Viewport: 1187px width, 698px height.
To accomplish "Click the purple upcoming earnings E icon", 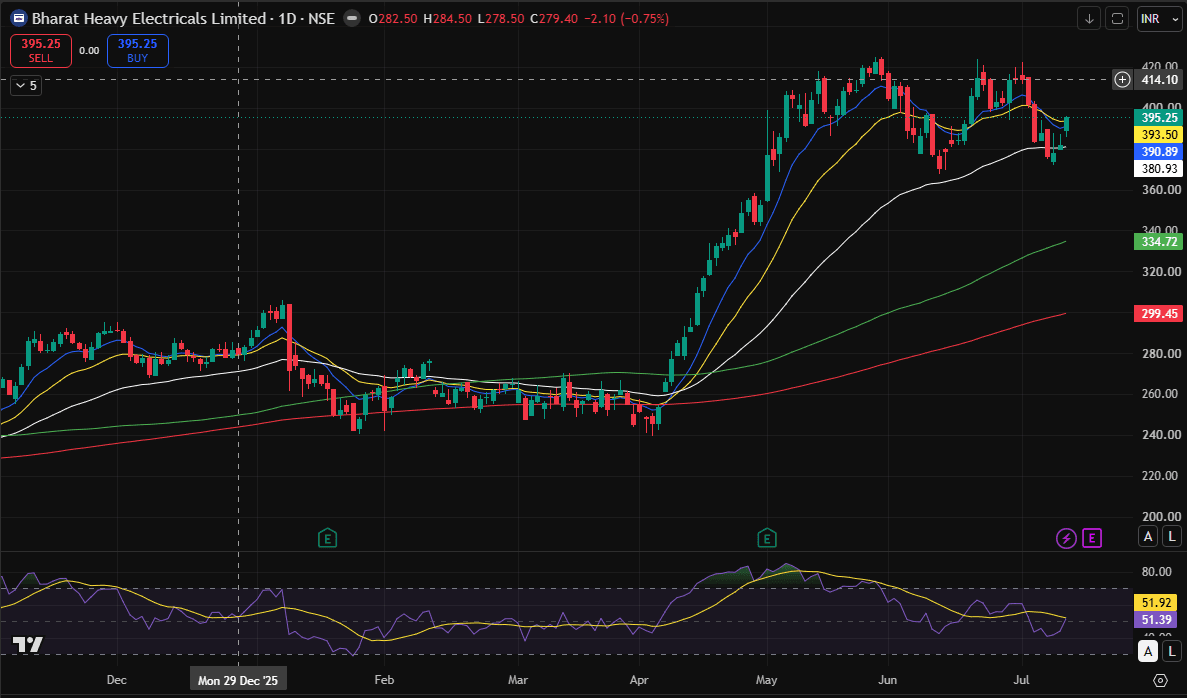I will pyautogui.click(x=1092, y=538).
